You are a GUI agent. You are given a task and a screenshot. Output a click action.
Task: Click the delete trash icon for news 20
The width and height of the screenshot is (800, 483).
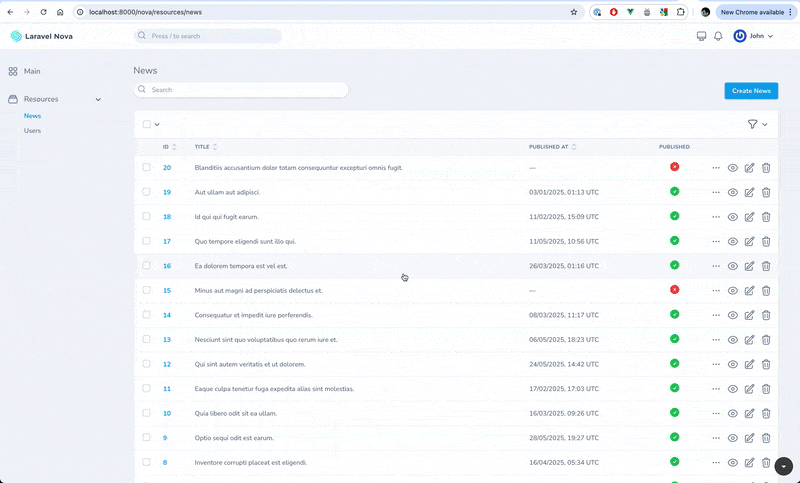(766, 168)
